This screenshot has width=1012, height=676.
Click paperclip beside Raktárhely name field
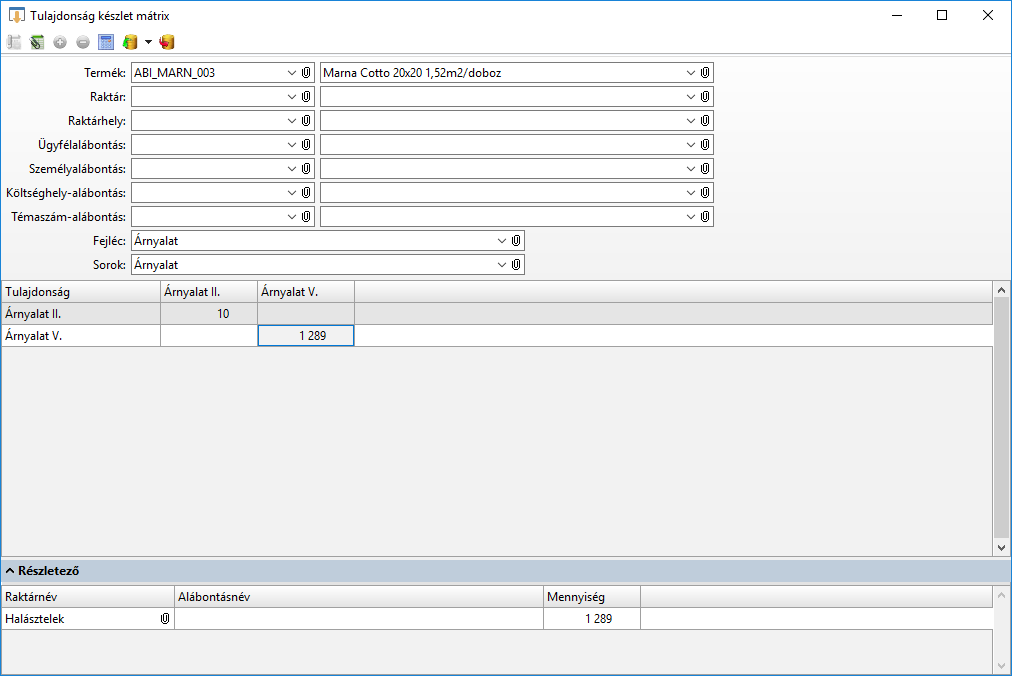[705, 121]
